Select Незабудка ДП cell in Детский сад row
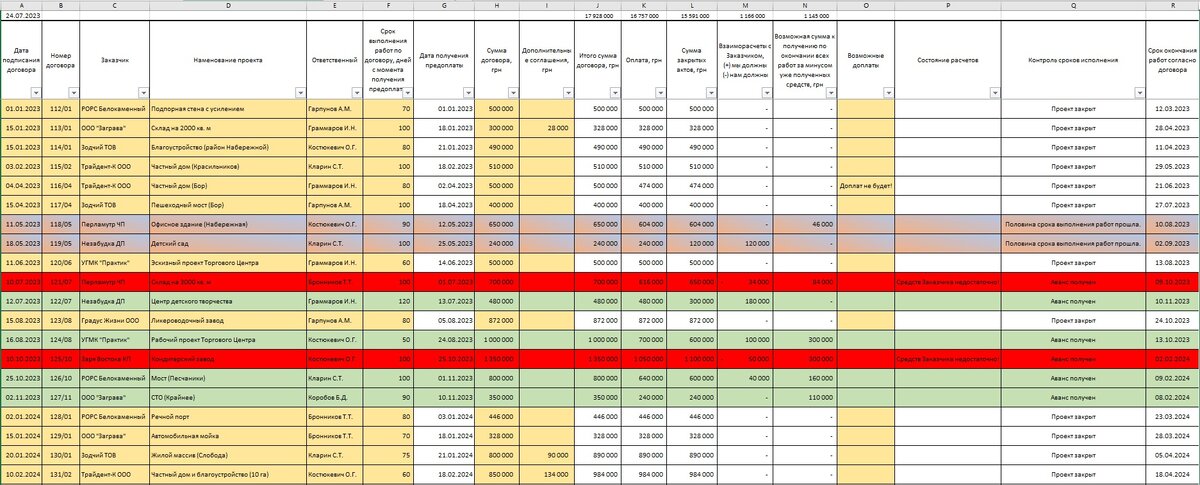 pos(116,243)
